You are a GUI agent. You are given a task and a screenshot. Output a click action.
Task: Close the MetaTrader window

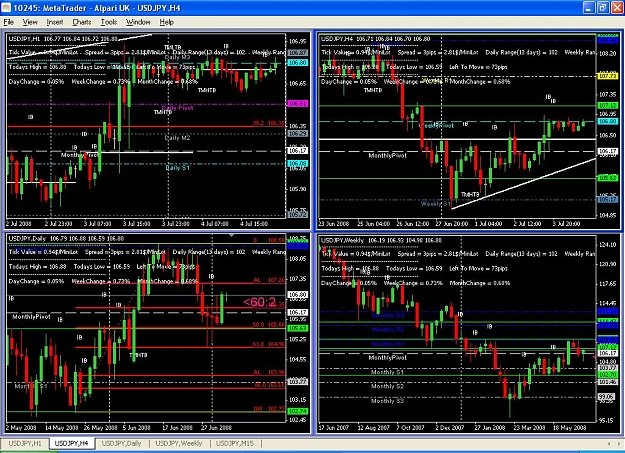pyautogui.click(x=616, y=8)
